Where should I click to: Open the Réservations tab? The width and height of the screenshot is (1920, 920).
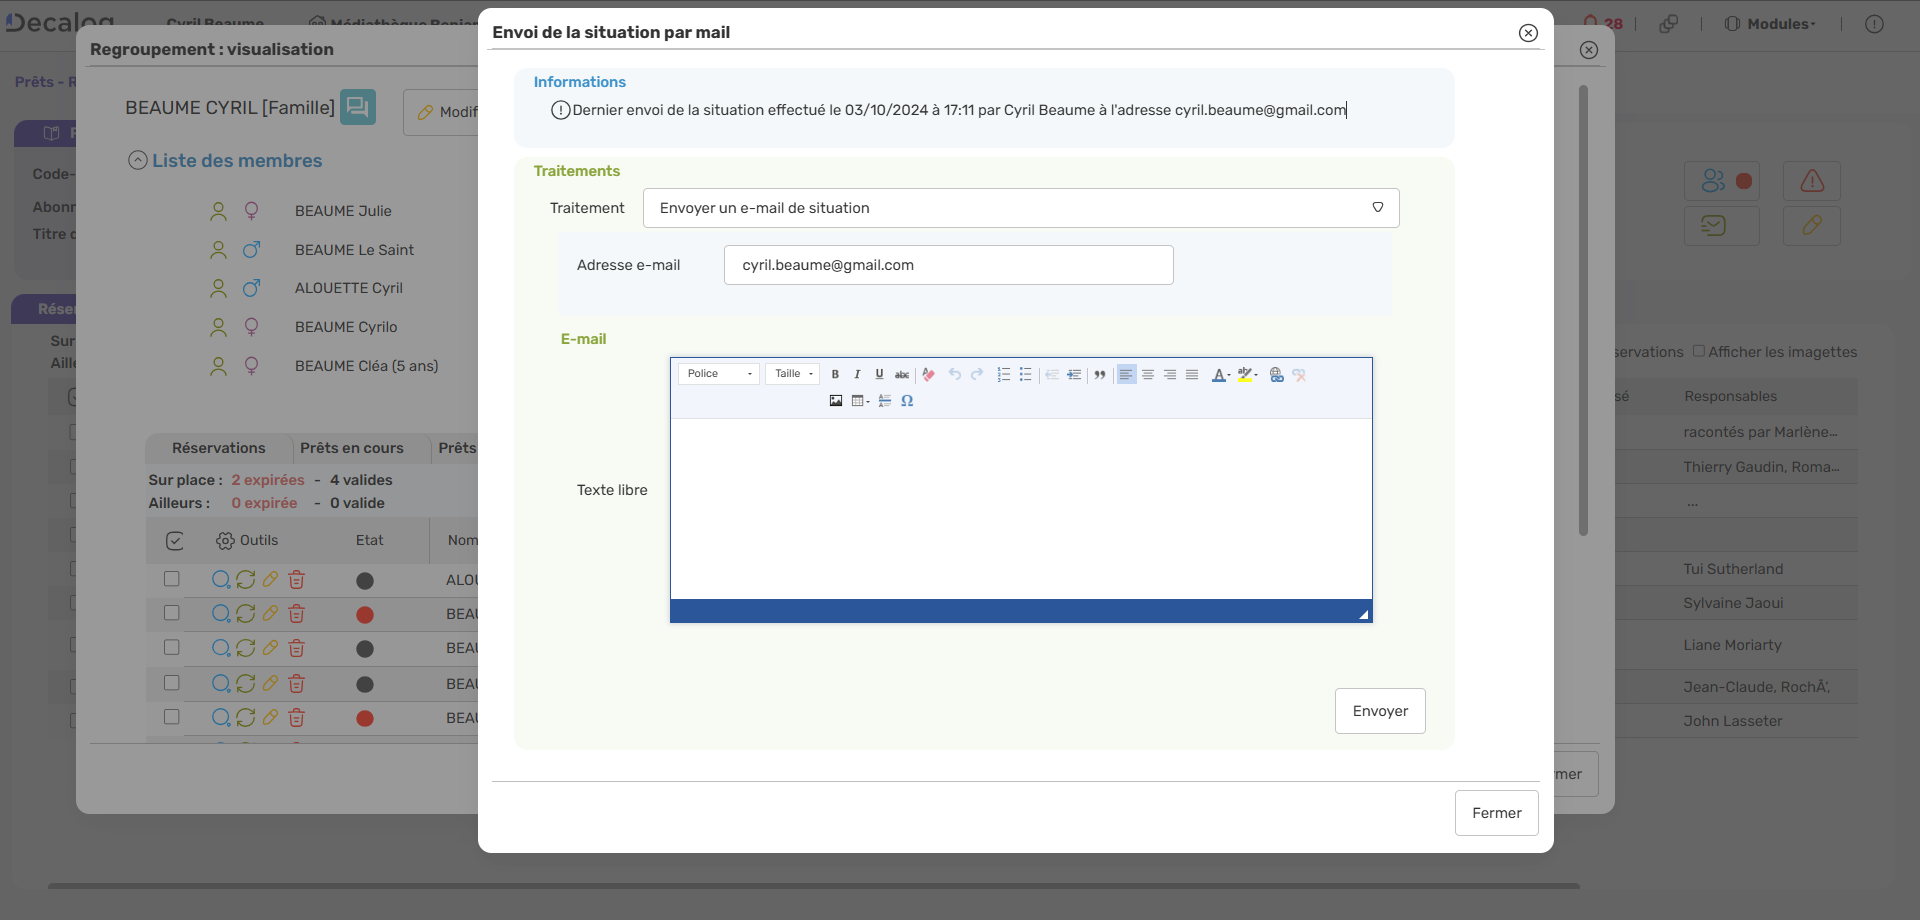[x=218, y=448]
